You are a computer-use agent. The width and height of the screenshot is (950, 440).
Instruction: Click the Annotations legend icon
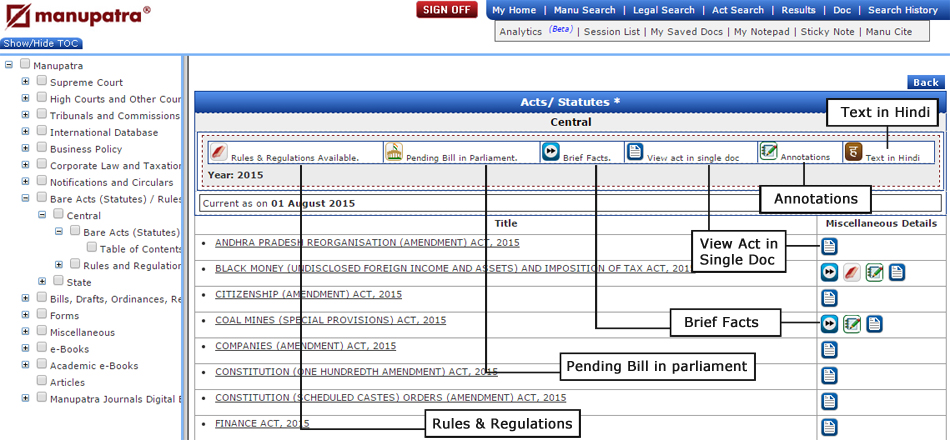tap(768, 152)
